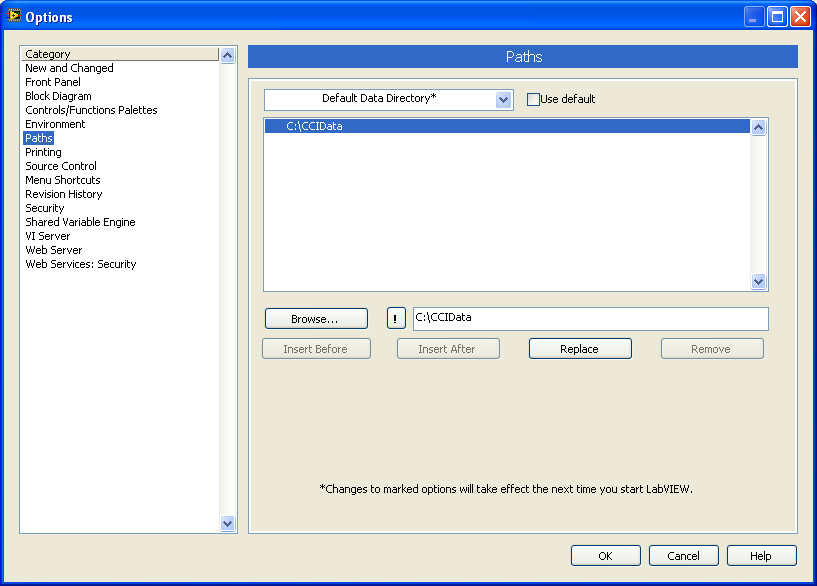This screenshot has width=817, height=586.
Task: Open Controls/Functions Palettes category
Action: click(x=91, y=110)
